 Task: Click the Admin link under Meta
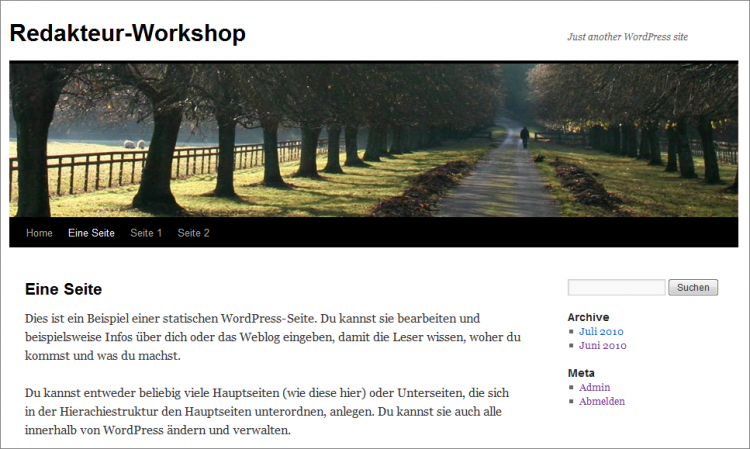(x=594, y=387)
